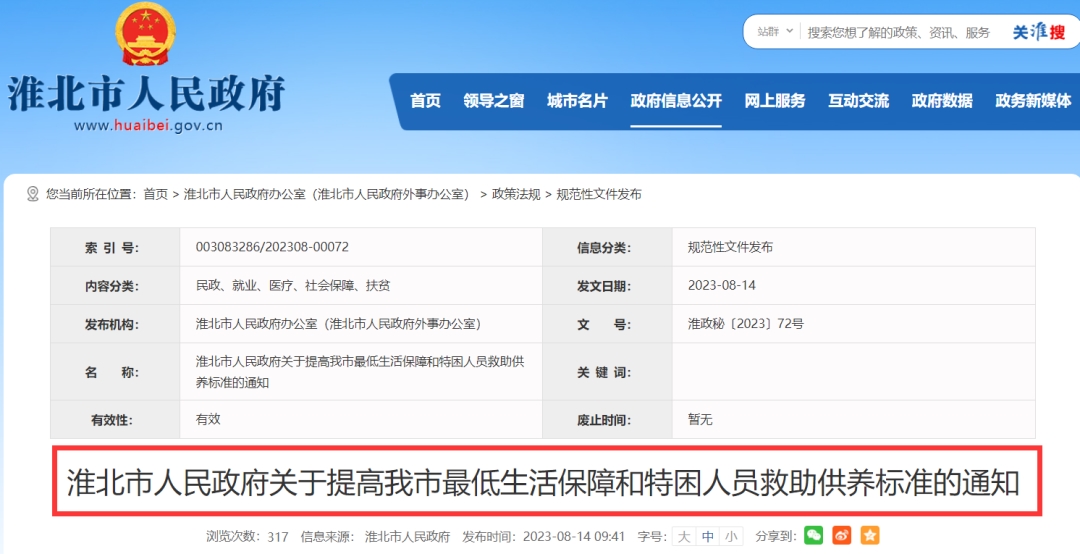Click the 索引号 label cell
1080x554 pixels.
(115, 247)
